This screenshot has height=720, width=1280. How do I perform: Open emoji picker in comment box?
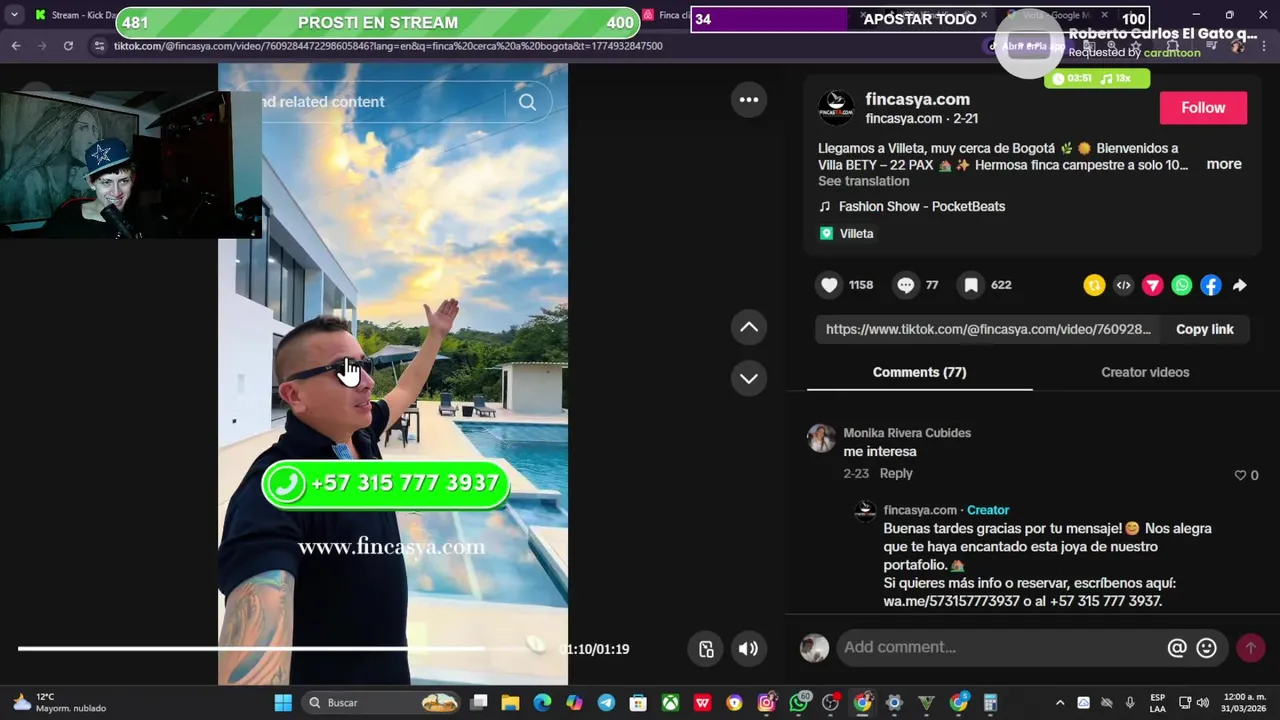[1207, 648]
